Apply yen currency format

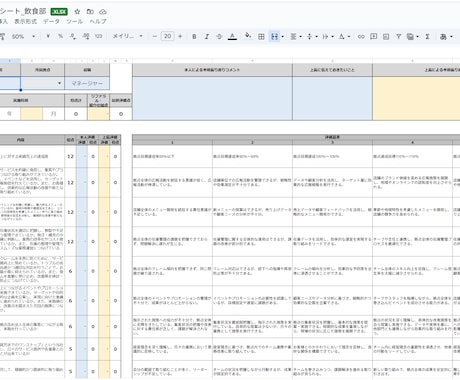pyautogui.click(x=48, y=36)
